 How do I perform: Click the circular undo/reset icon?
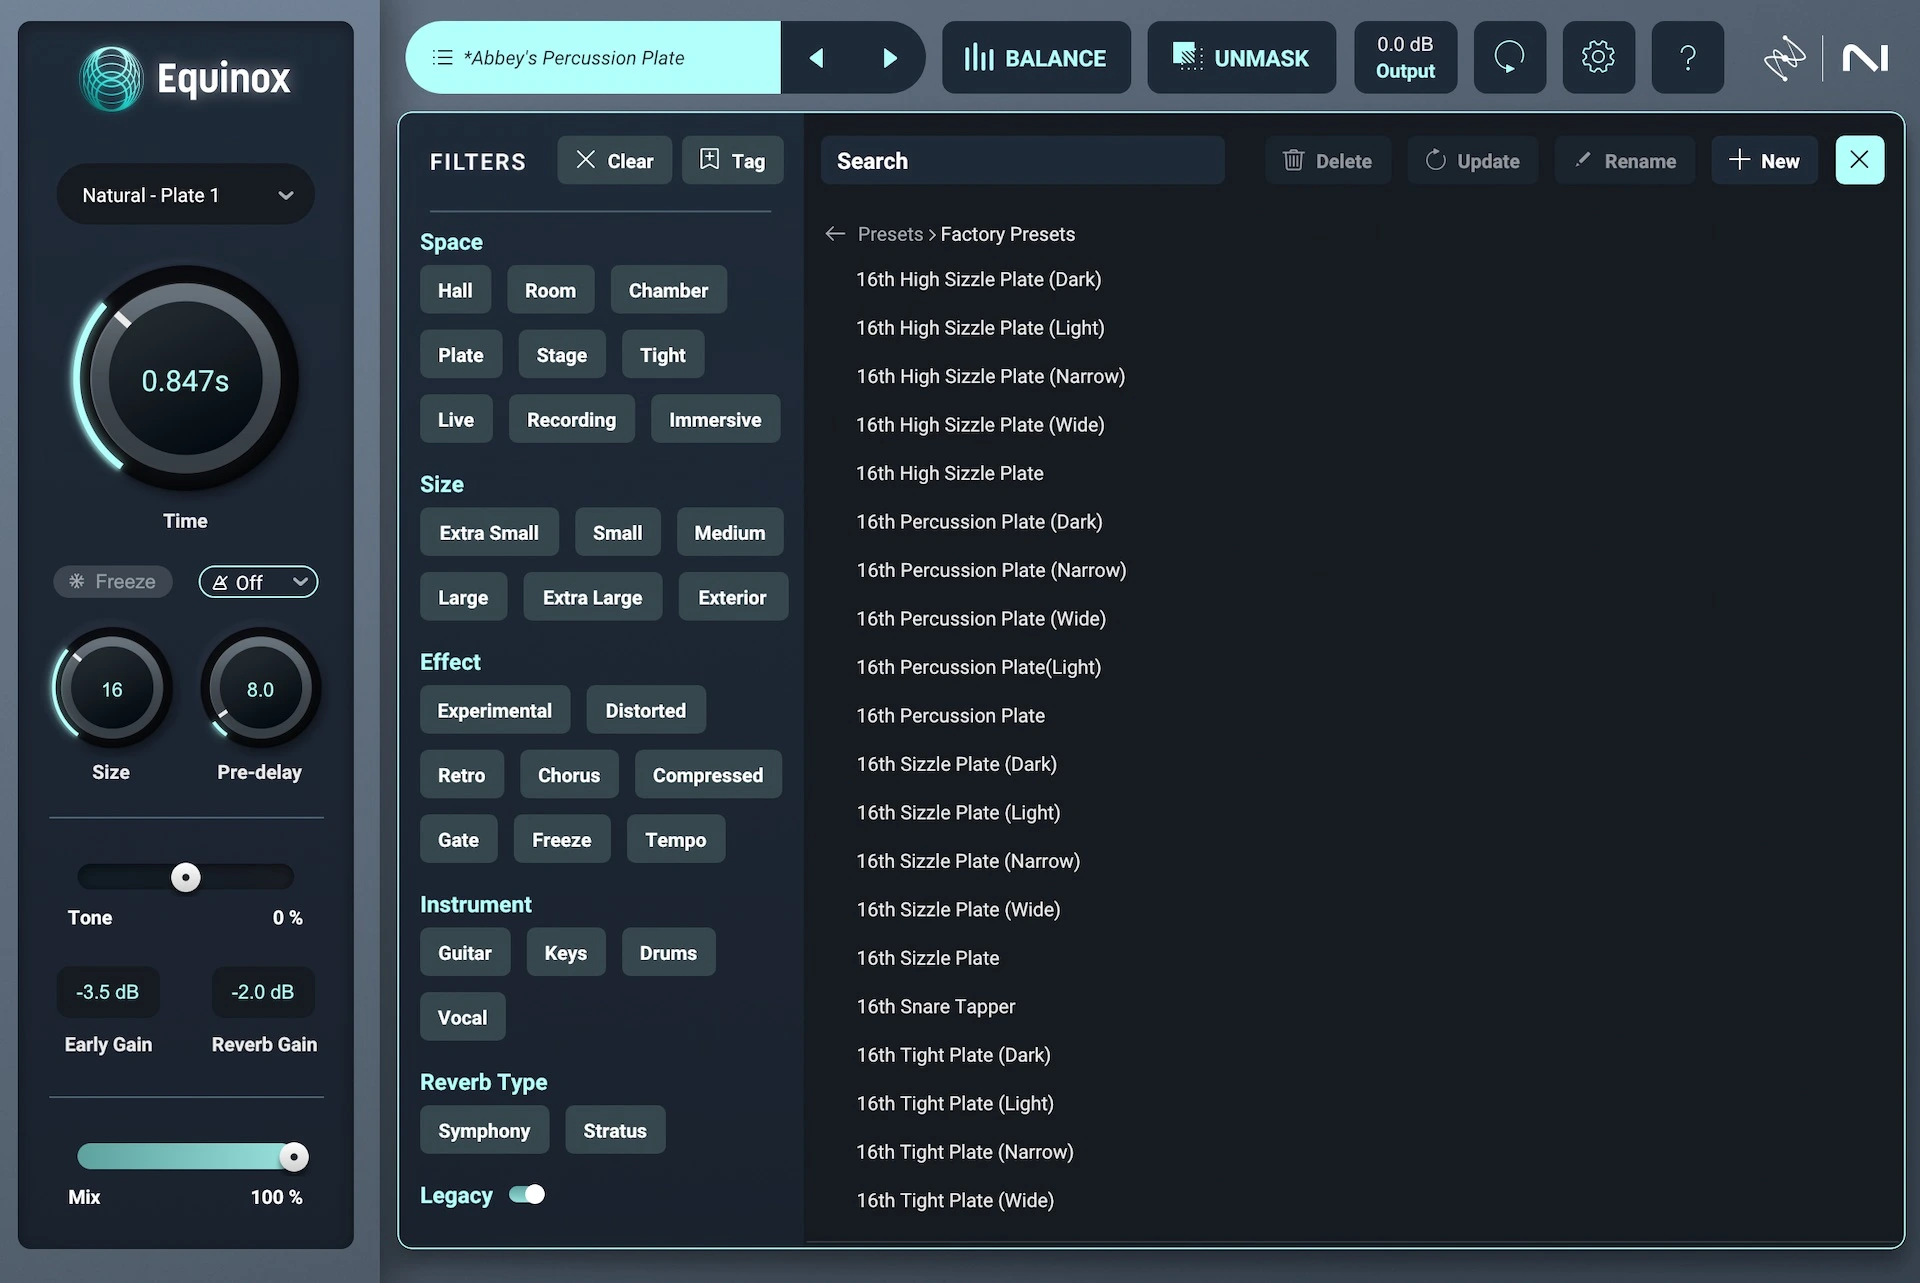coord(1509,58)
